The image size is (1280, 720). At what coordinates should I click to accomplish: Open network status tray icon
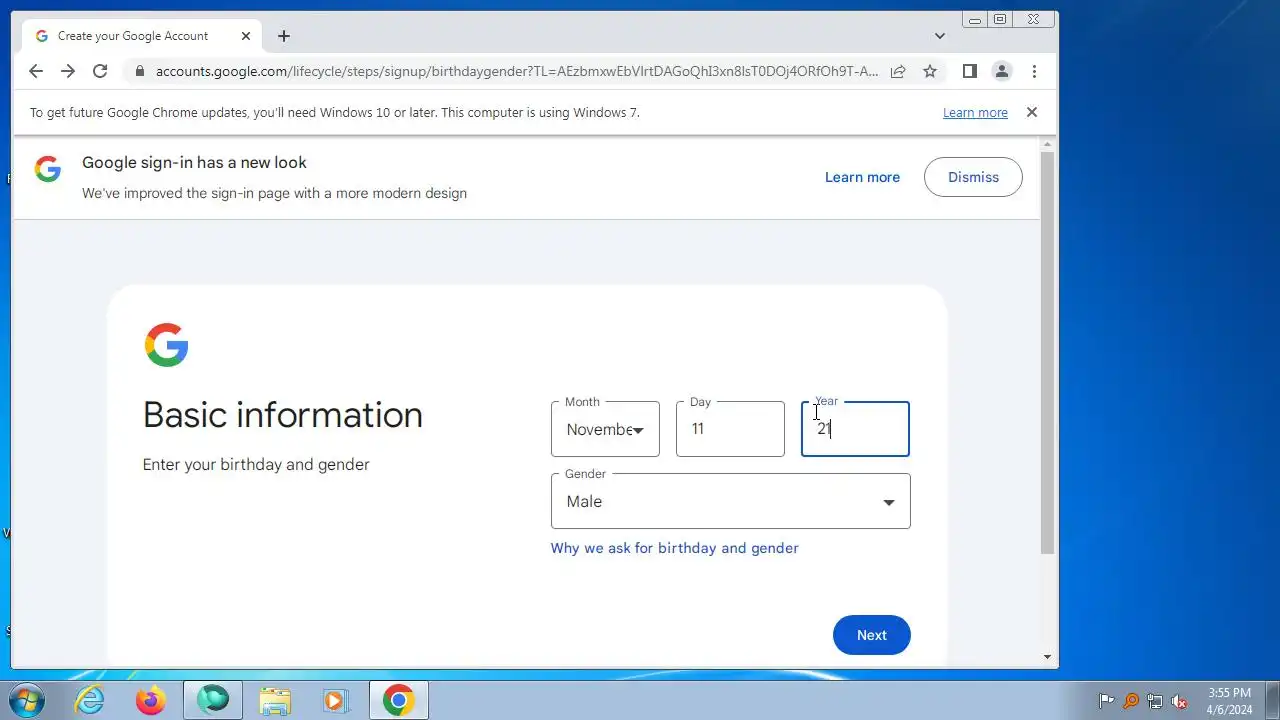click(1155, 701)
